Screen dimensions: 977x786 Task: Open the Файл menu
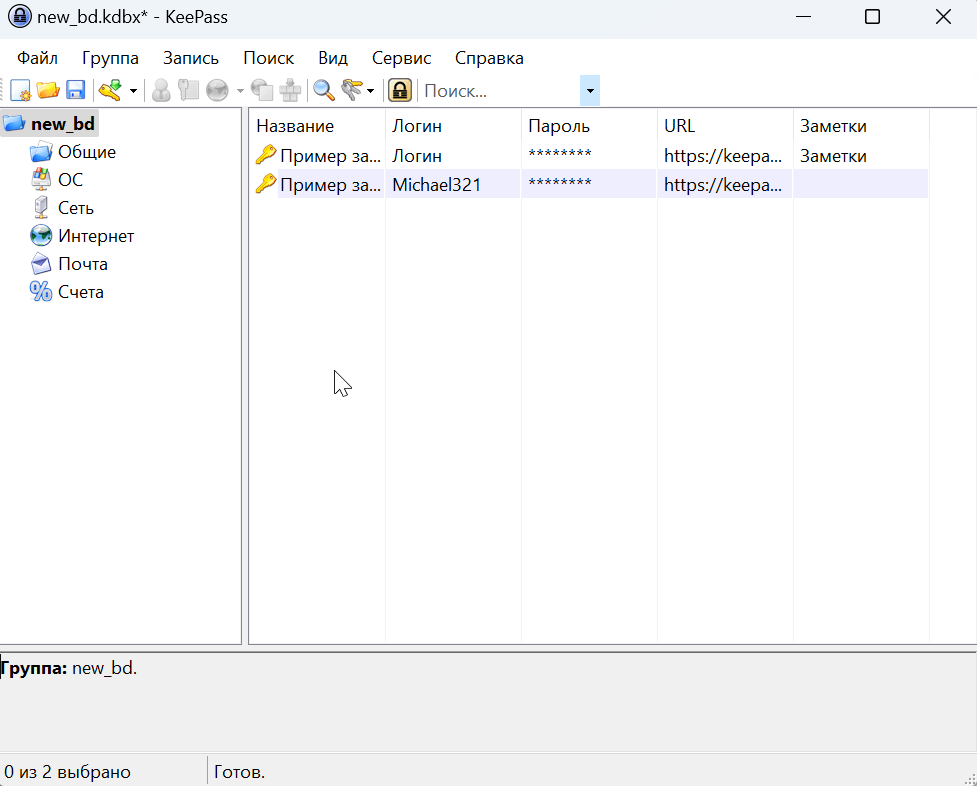[37, 58]
